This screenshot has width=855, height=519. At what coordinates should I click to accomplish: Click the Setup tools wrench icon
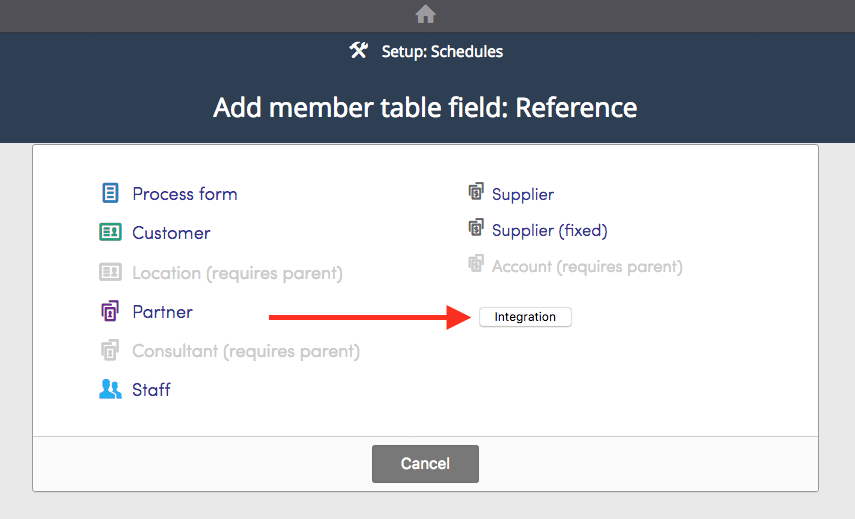pyautogui.click(x=358, y=51)
